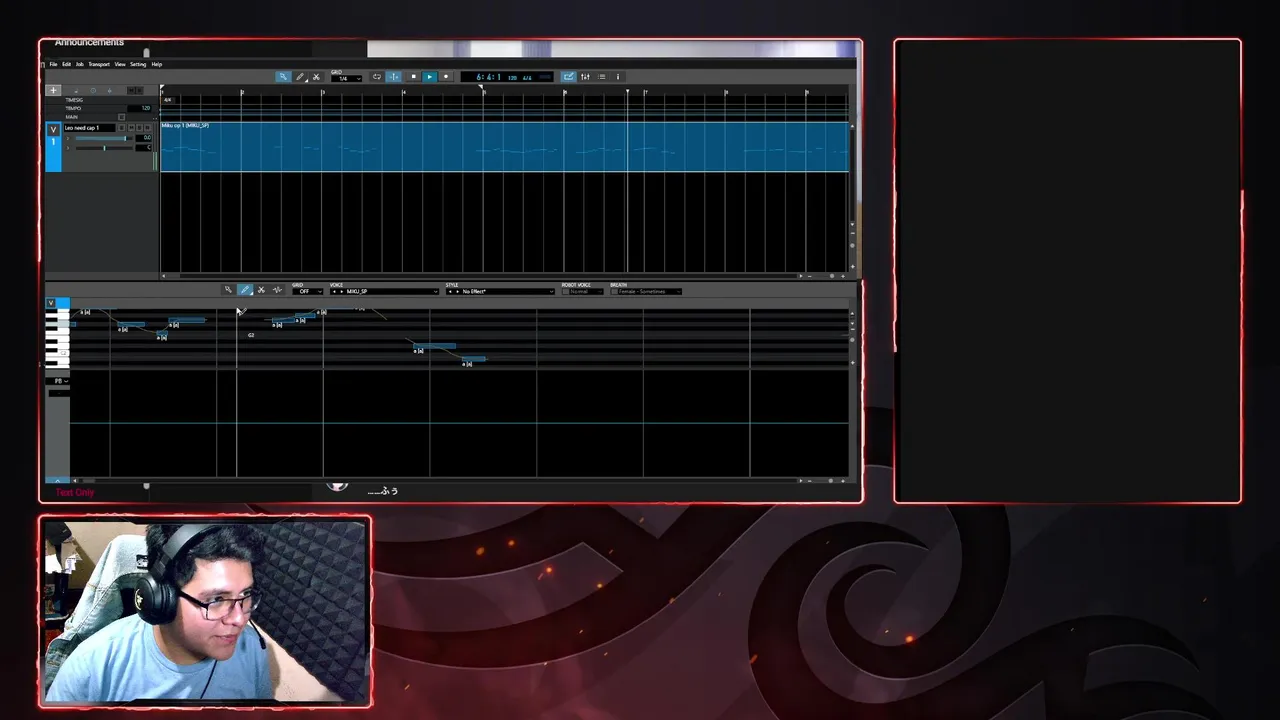Image resolution: width=1280 pixels, height=720 pixels.
Task: Open the VOICE MIKU_SP dropdown
Action: 385,292
